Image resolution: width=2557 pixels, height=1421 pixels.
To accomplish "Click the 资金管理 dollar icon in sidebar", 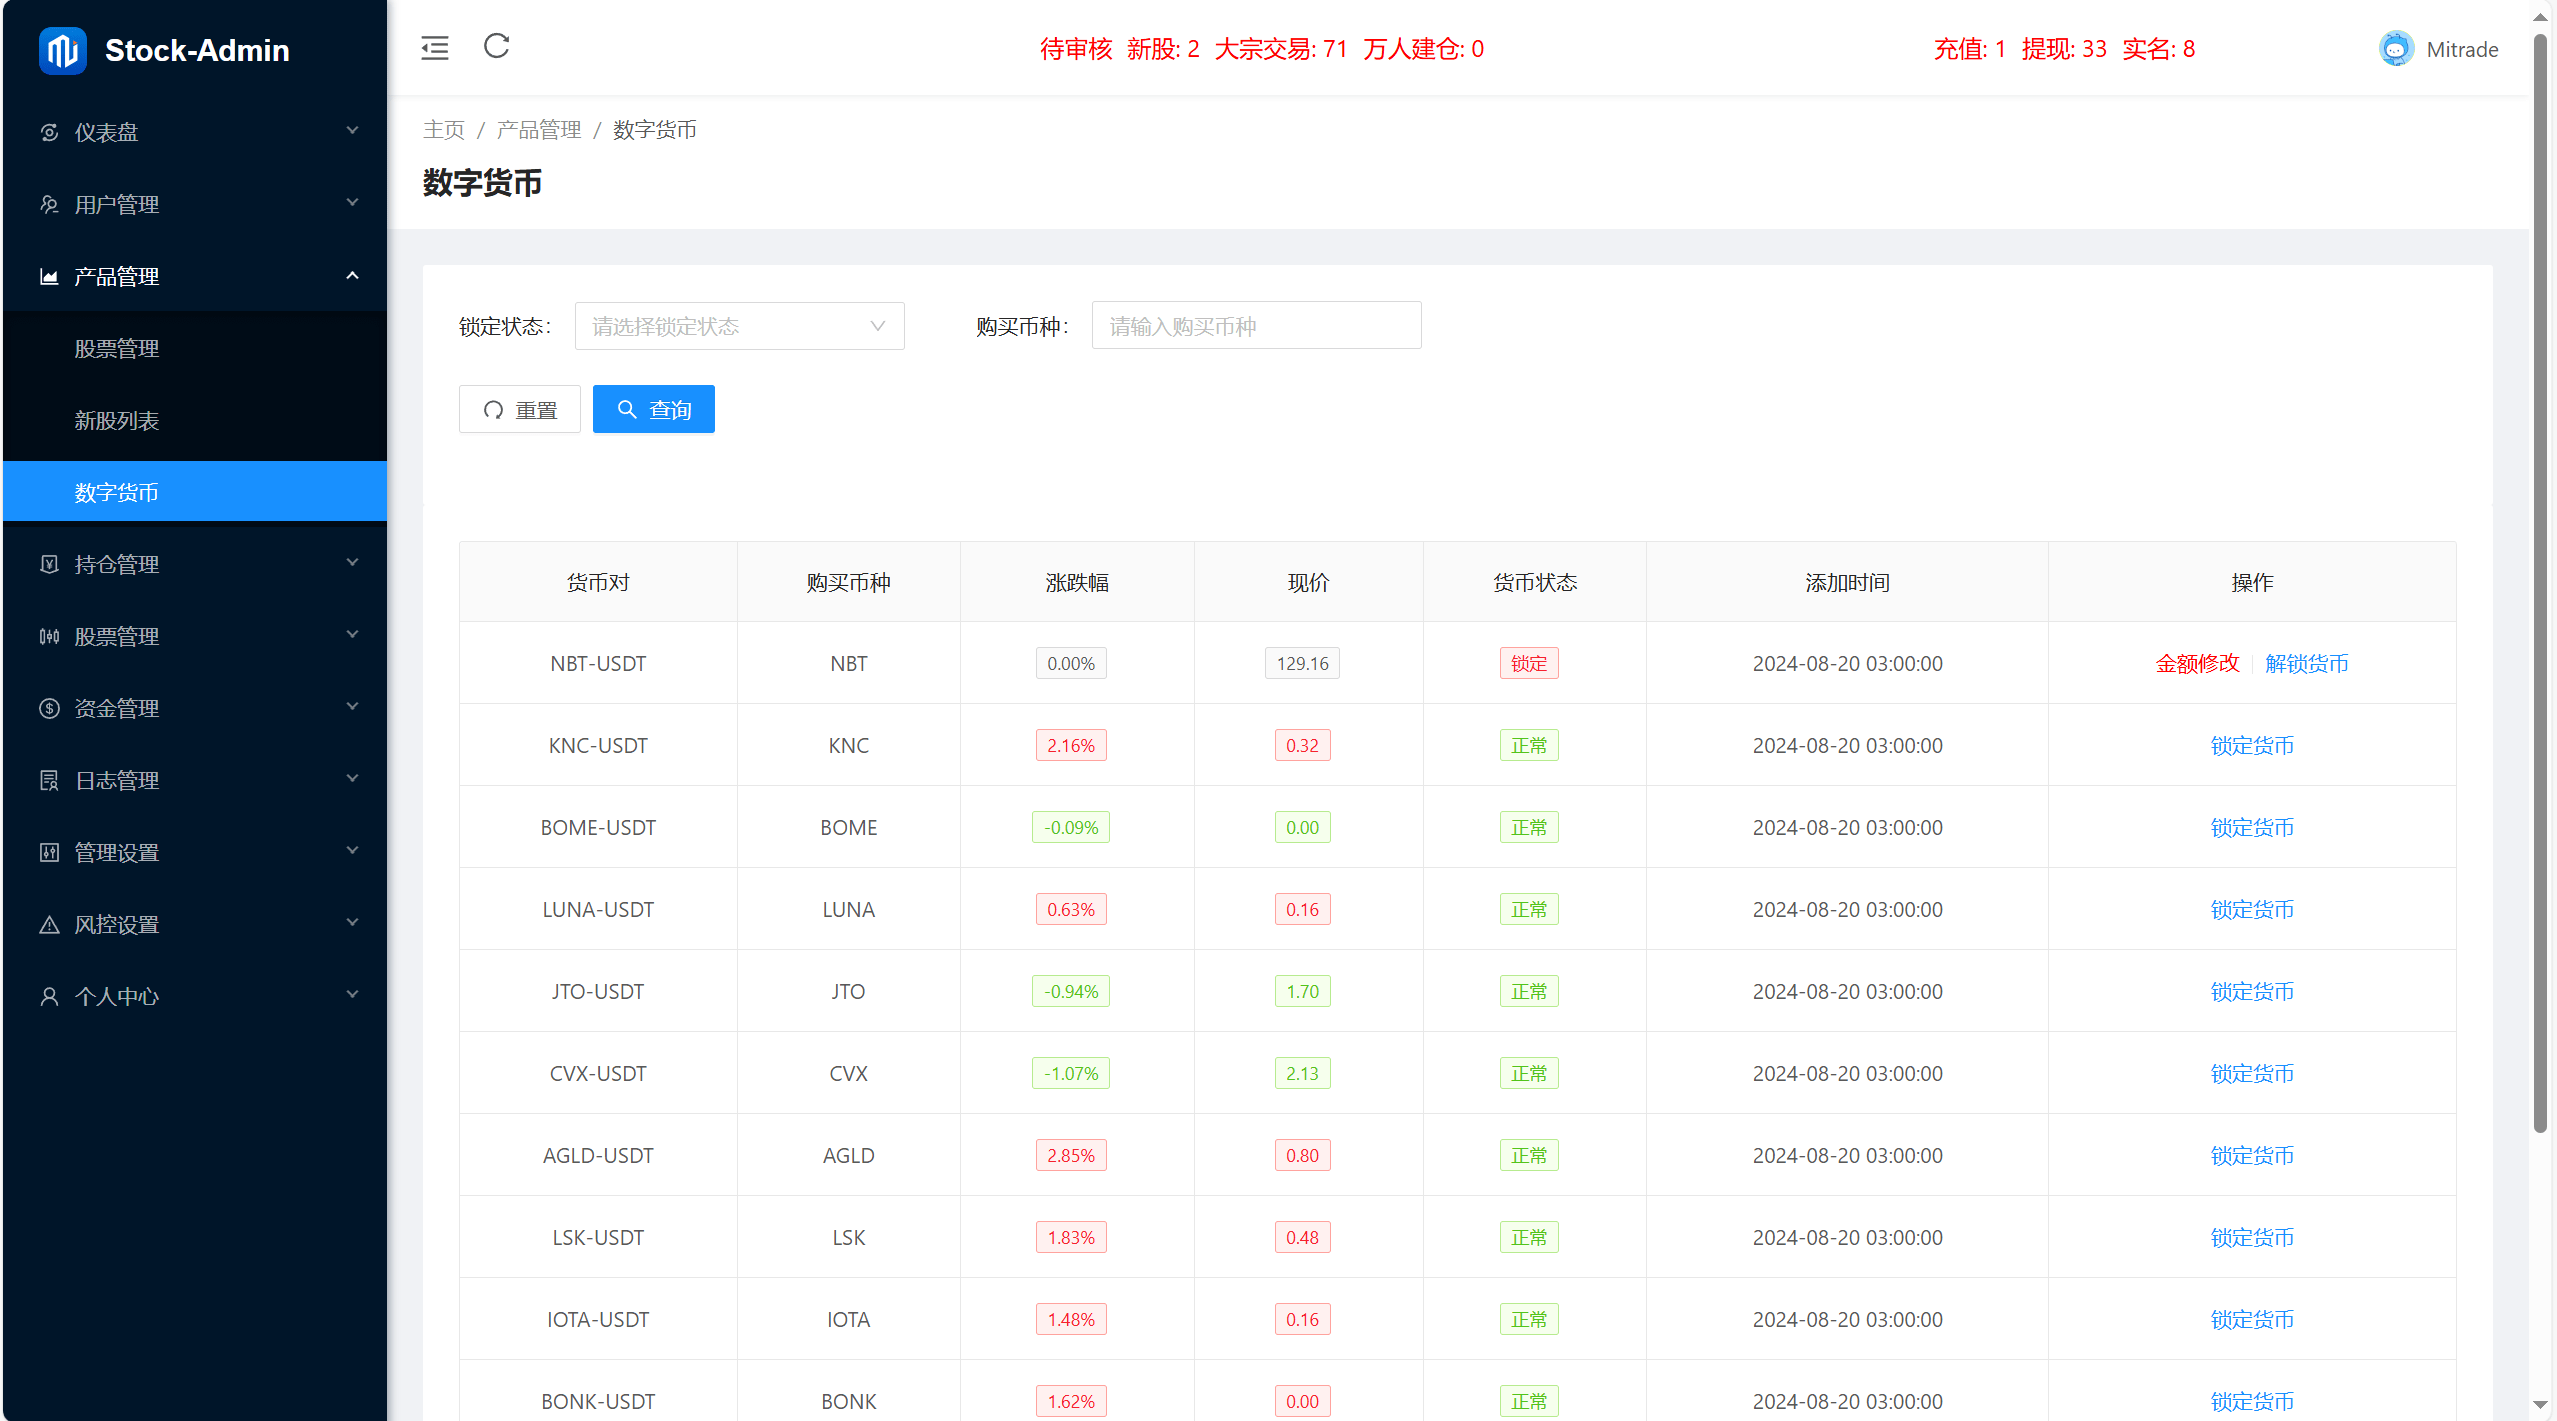I will [49, 708].
